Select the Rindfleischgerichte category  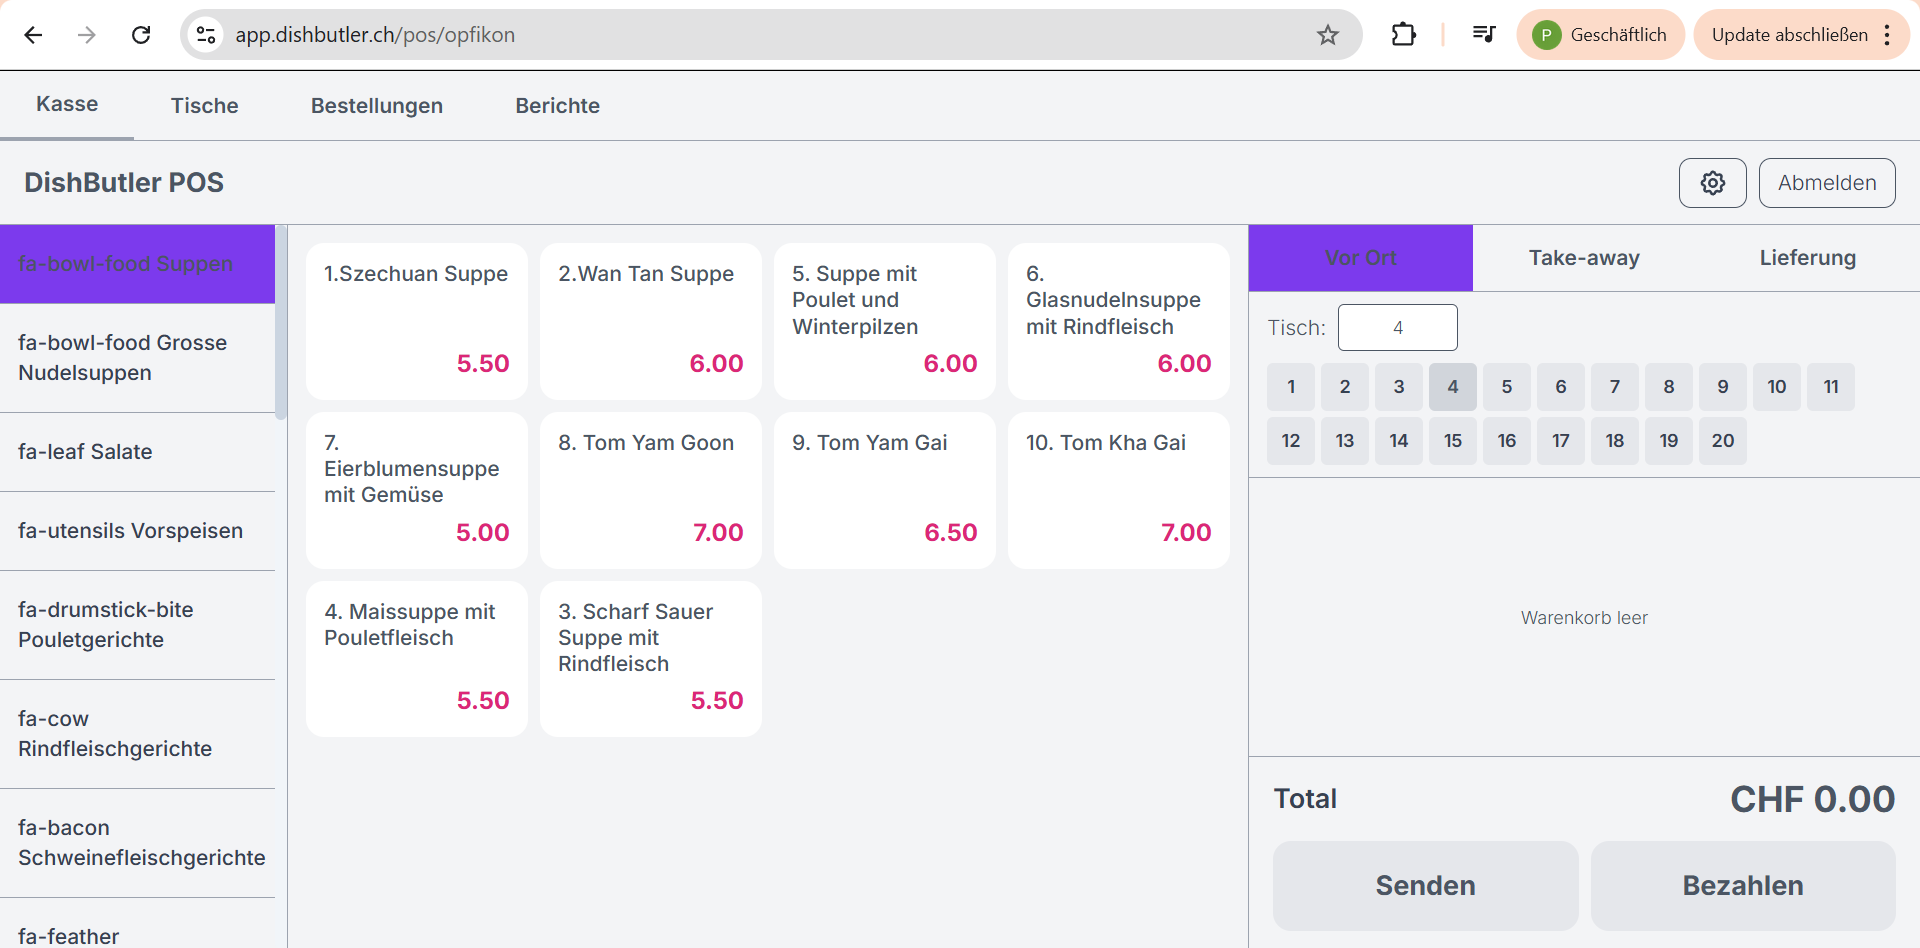[137, 734]
